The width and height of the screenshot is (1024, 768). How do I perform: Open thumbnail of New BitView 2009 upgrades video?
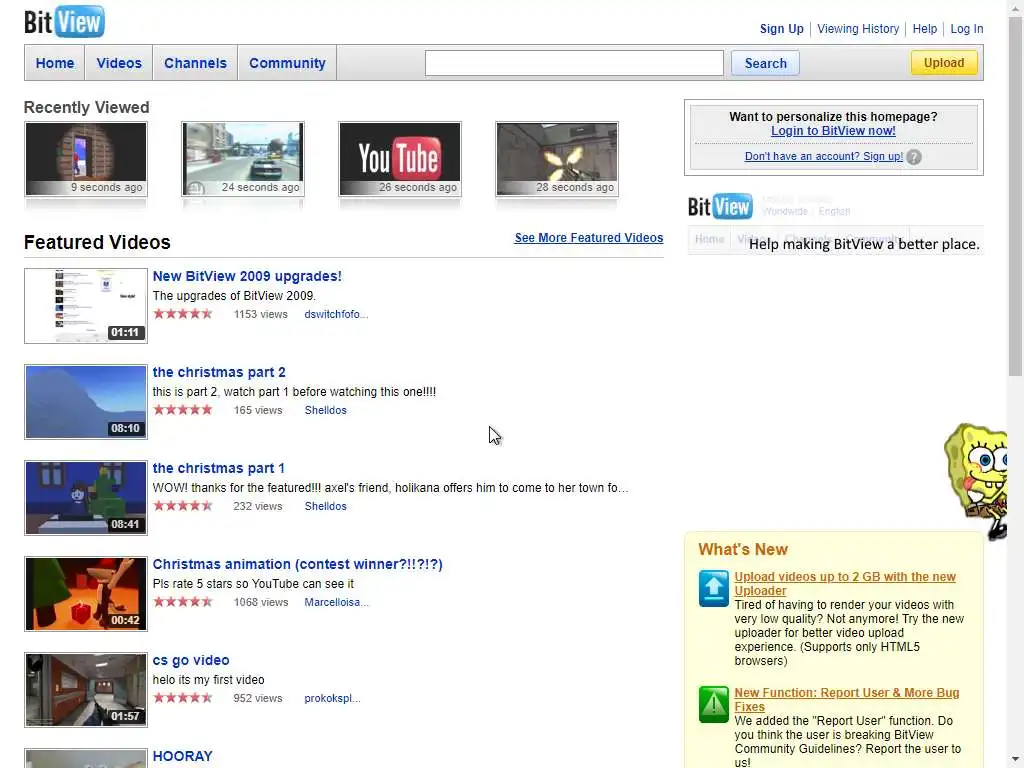[86, 306]
